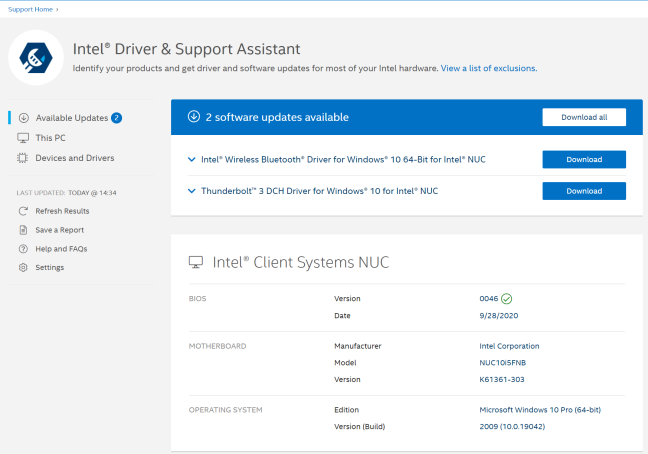Open Settings from the sidebar

(50, 267)
